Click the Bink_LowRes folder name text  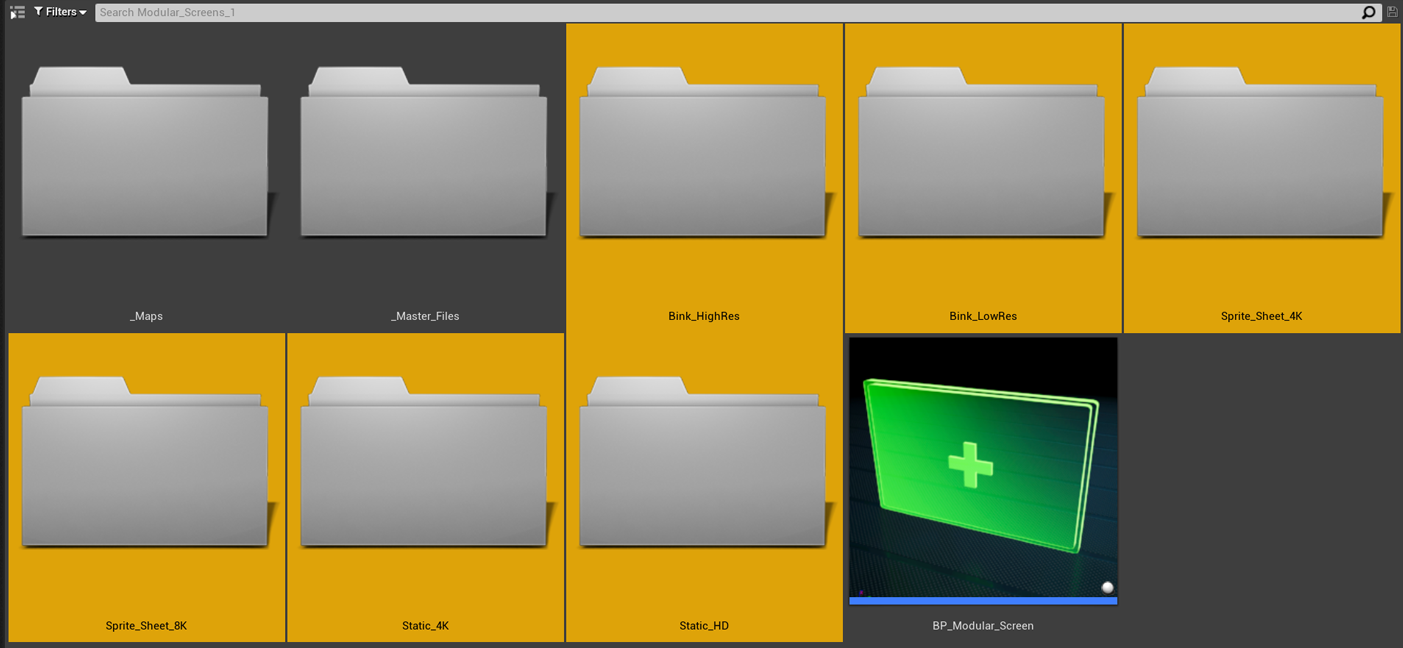point(983,316)
